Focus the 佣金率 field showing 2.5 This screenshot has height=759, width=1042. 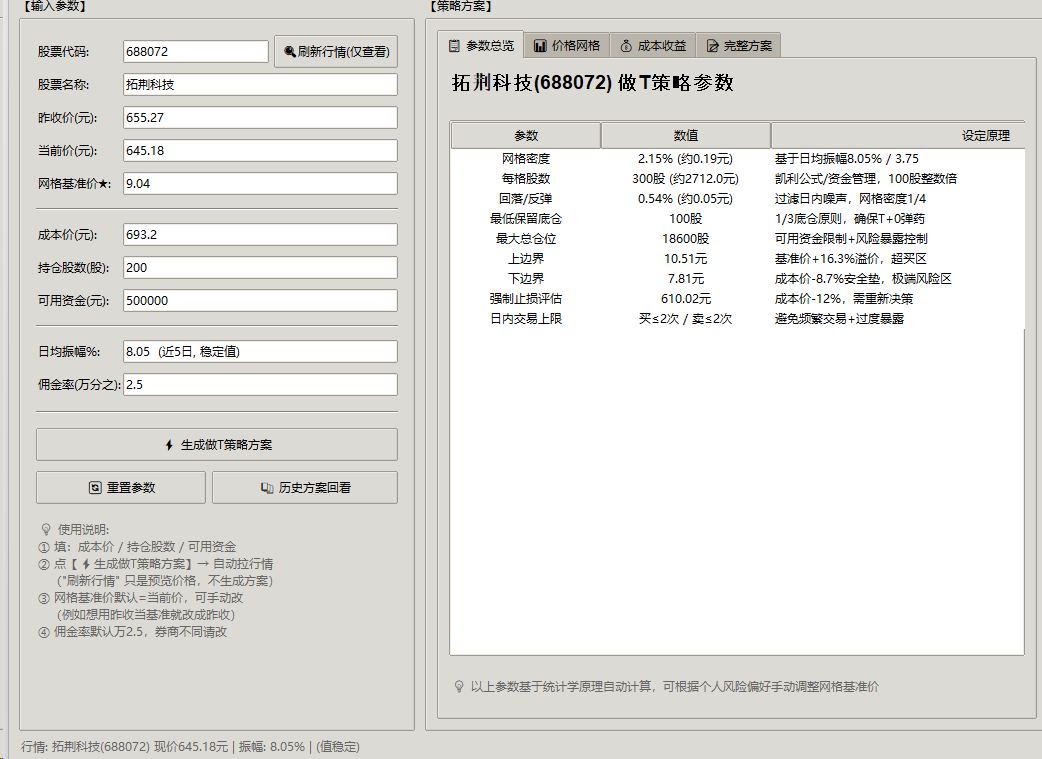pos(260,384)
